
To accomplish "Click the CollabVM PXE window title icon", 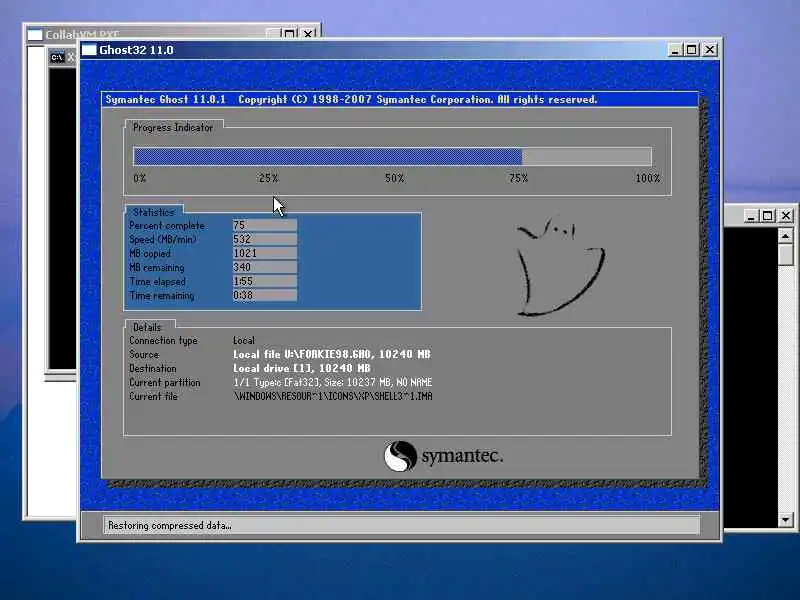I will 35,35.
